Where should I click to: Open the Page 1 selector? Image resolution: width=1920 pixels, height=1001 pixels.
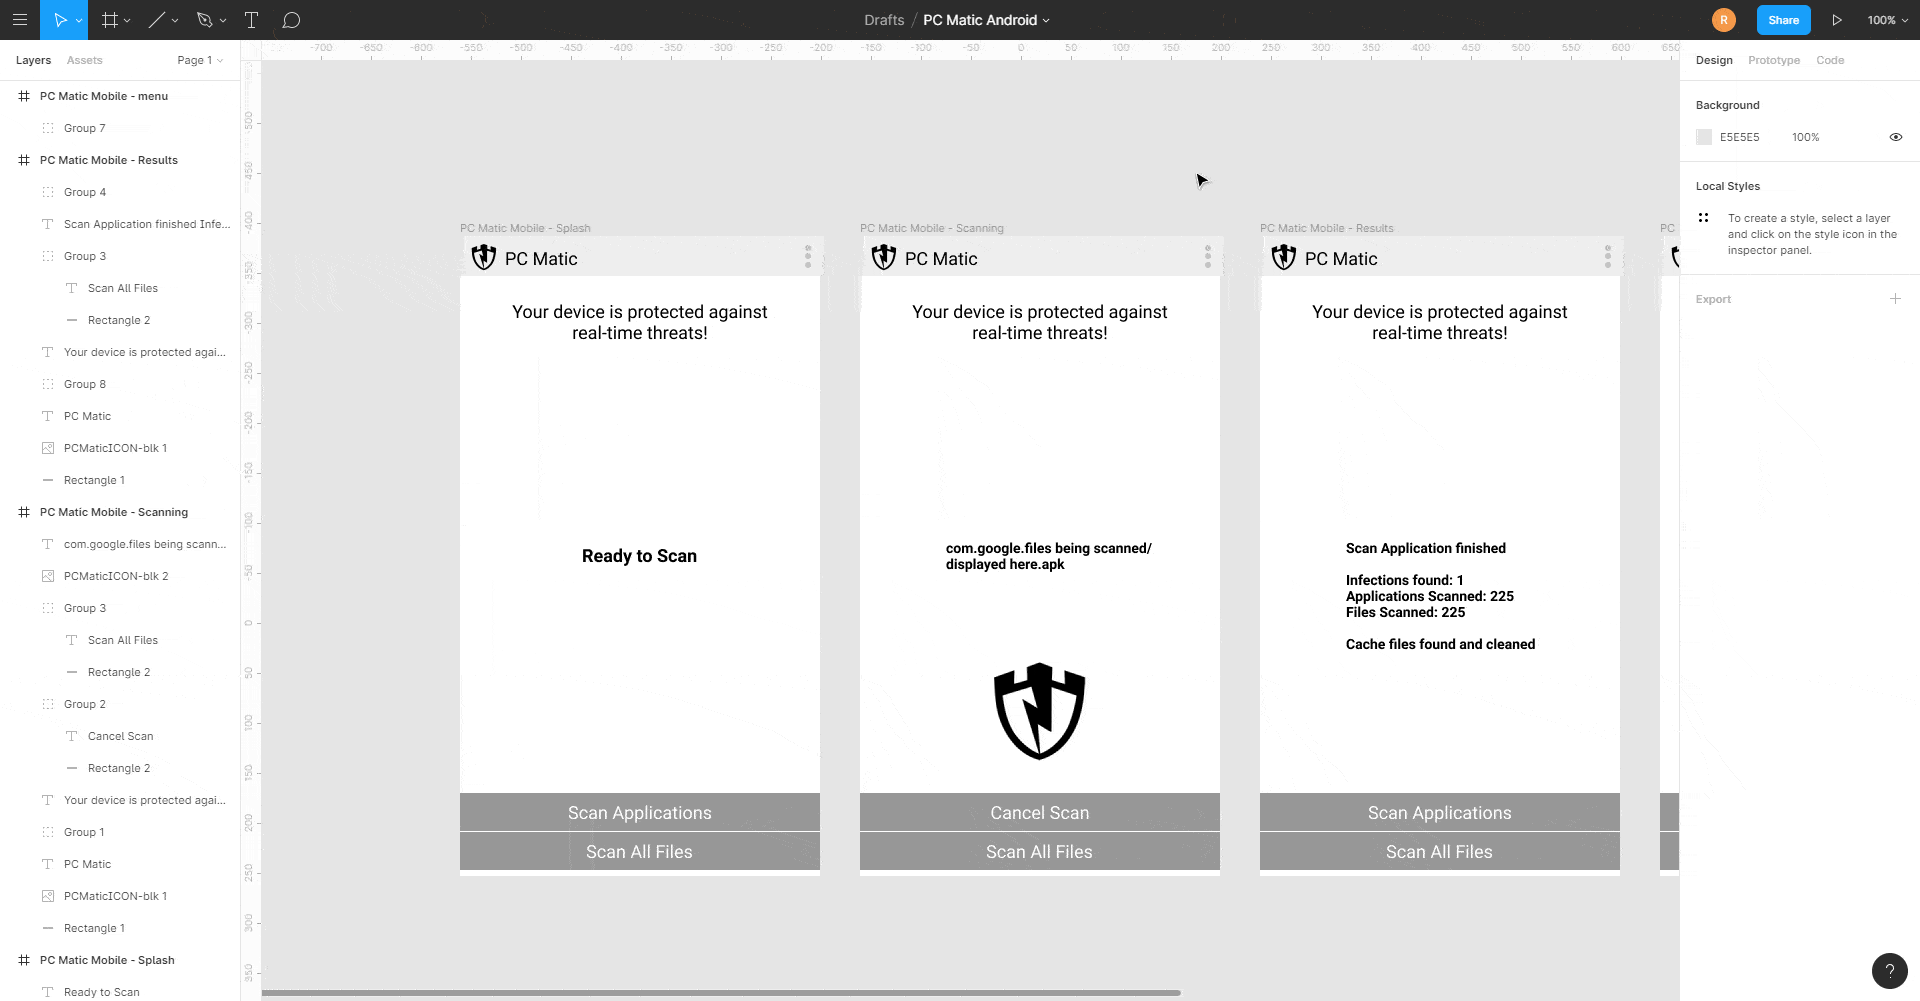point(200,60)
